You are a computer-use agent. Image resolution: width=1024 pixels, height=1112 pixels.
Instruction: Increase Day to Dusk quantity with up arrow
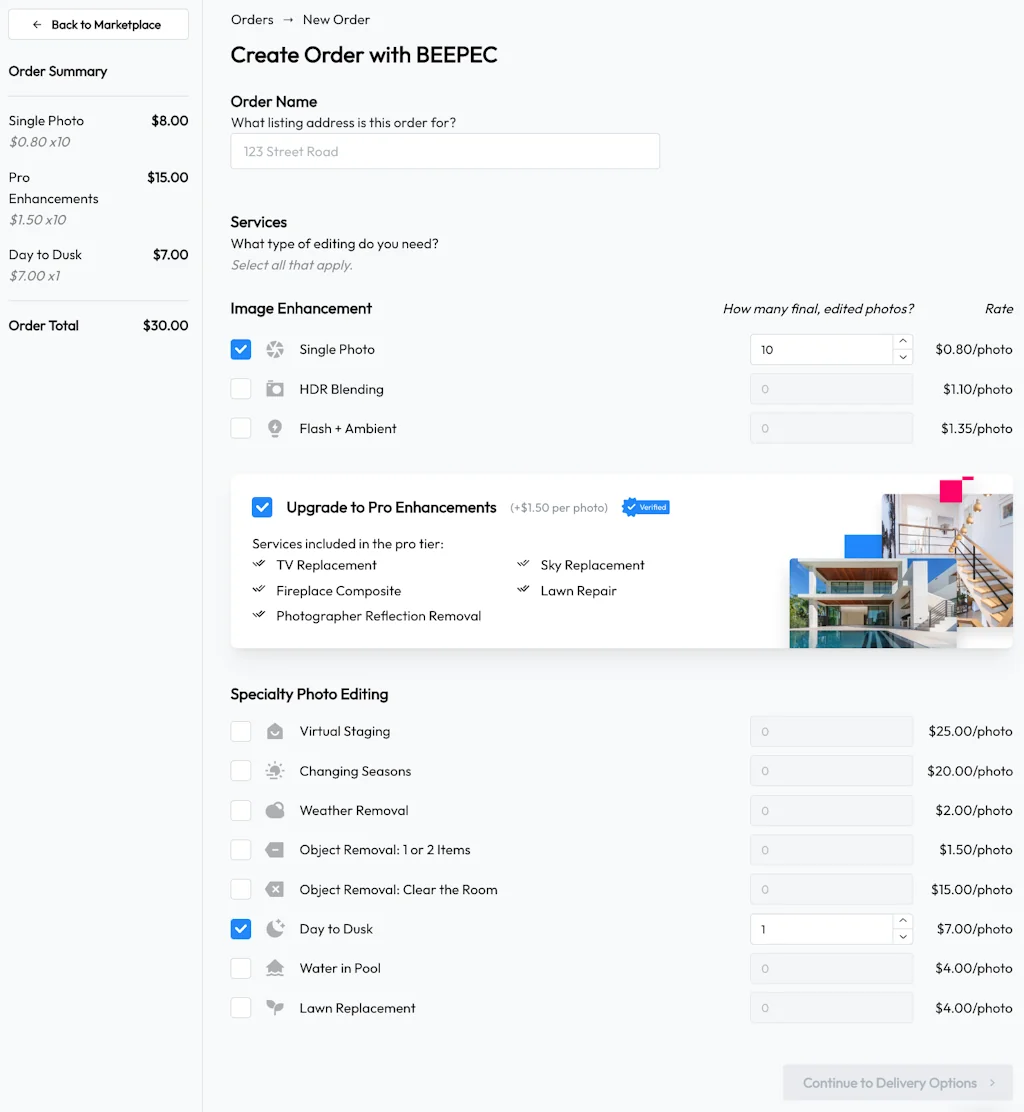pos(903,921)
